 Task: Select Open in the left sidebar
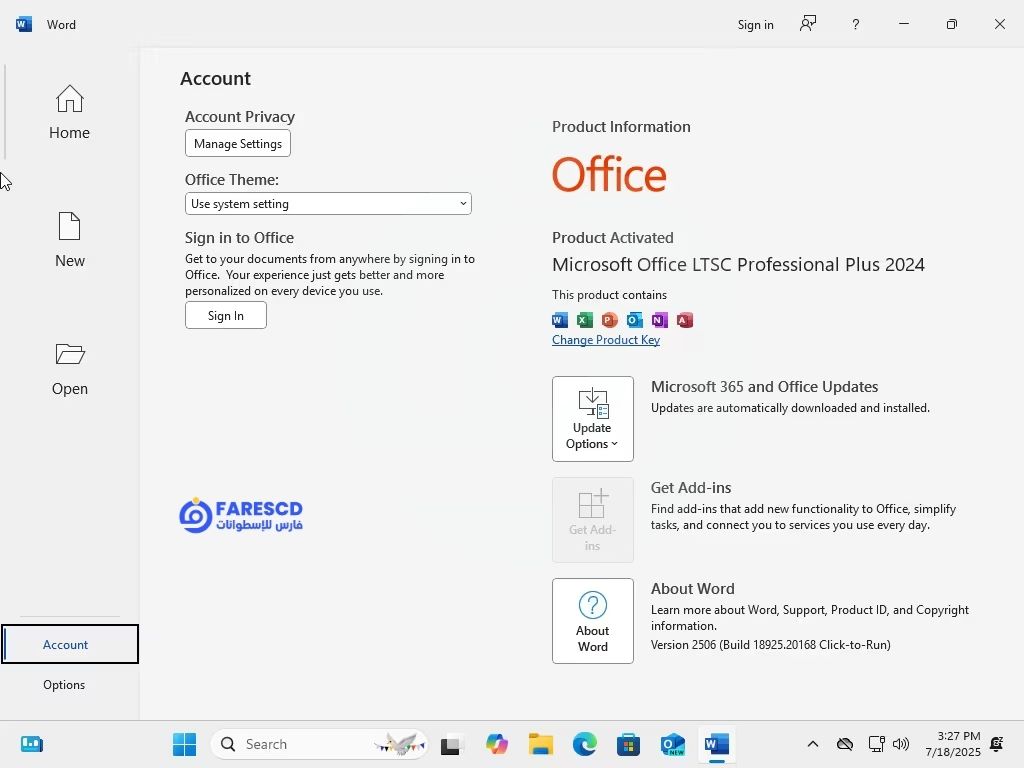[69, 369]
